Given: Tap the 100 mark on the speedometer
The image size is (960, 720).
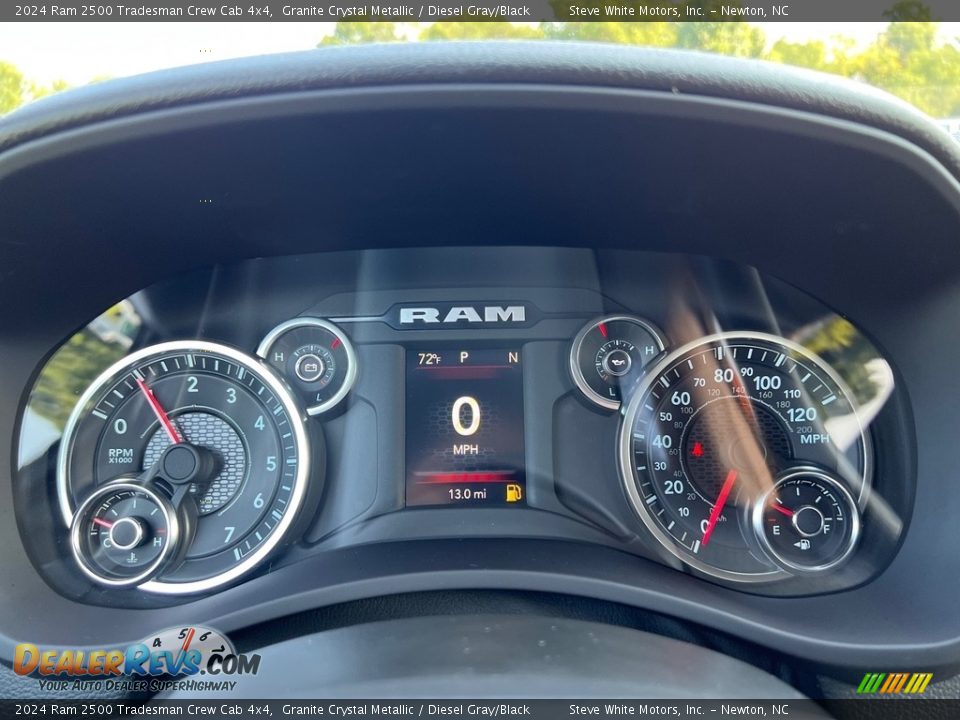Looking at the screenshot, I should (x=767, y=383).
